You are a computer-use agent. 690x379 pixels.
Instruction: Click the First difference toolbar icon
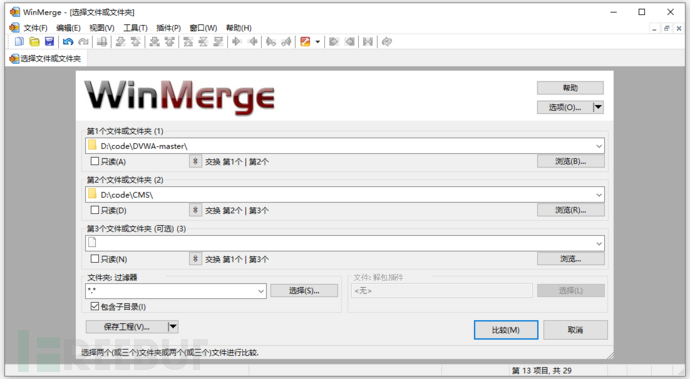tap(188, 42)
